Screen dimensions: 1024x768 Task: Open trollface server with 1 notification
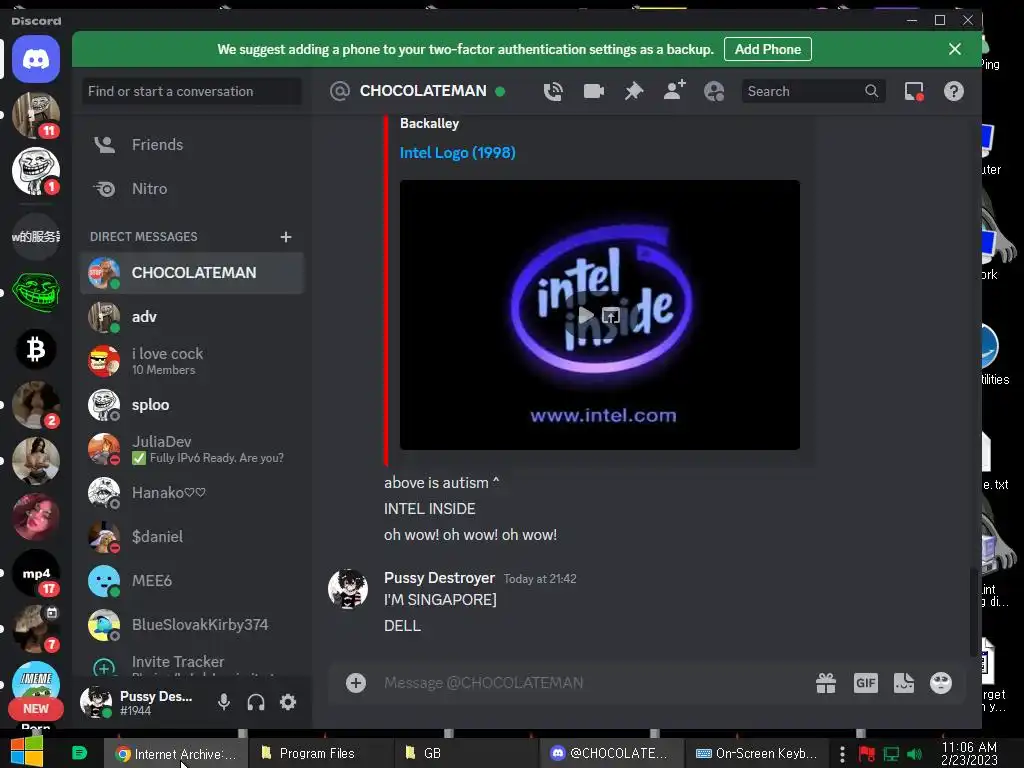point(36,172)
